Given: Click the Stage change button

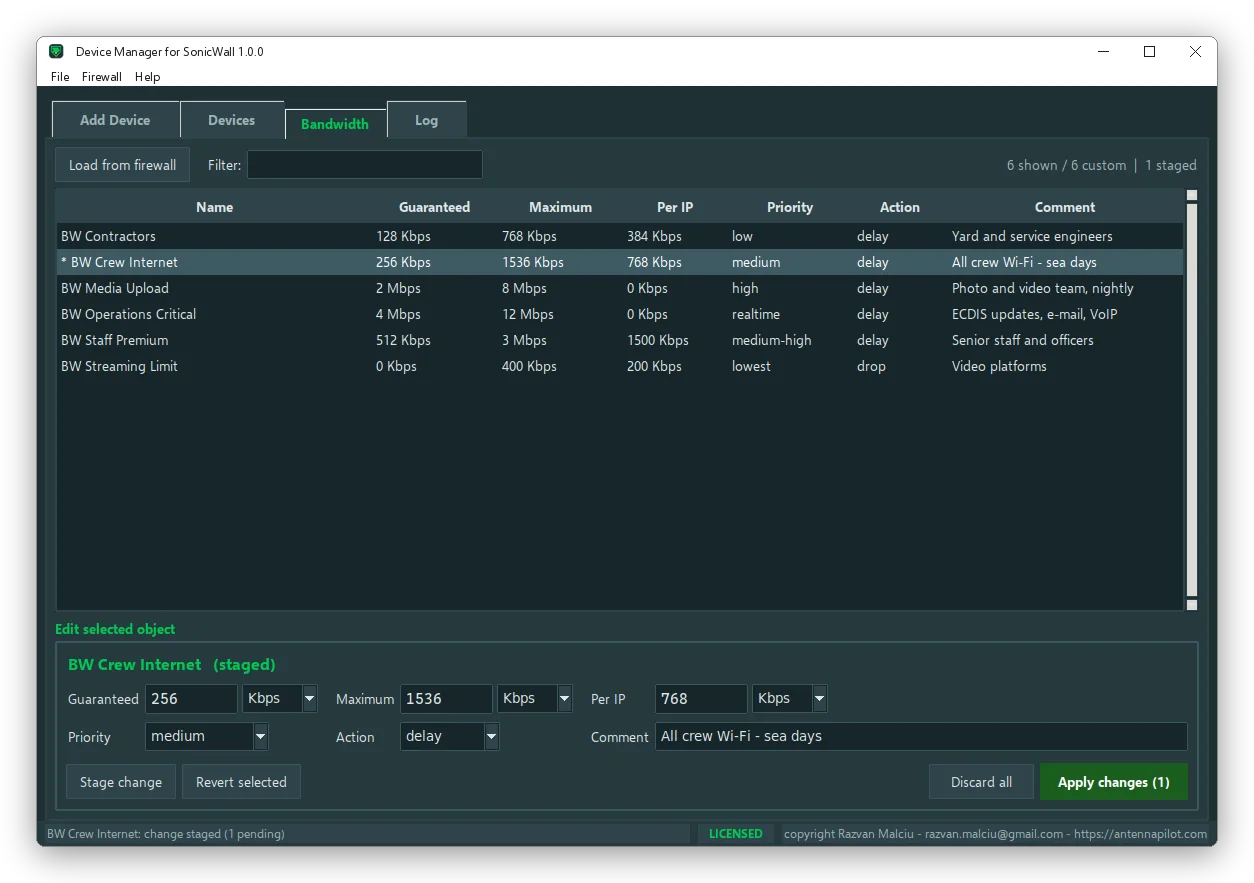Looking at the screenshot, I should pos(121,782).
